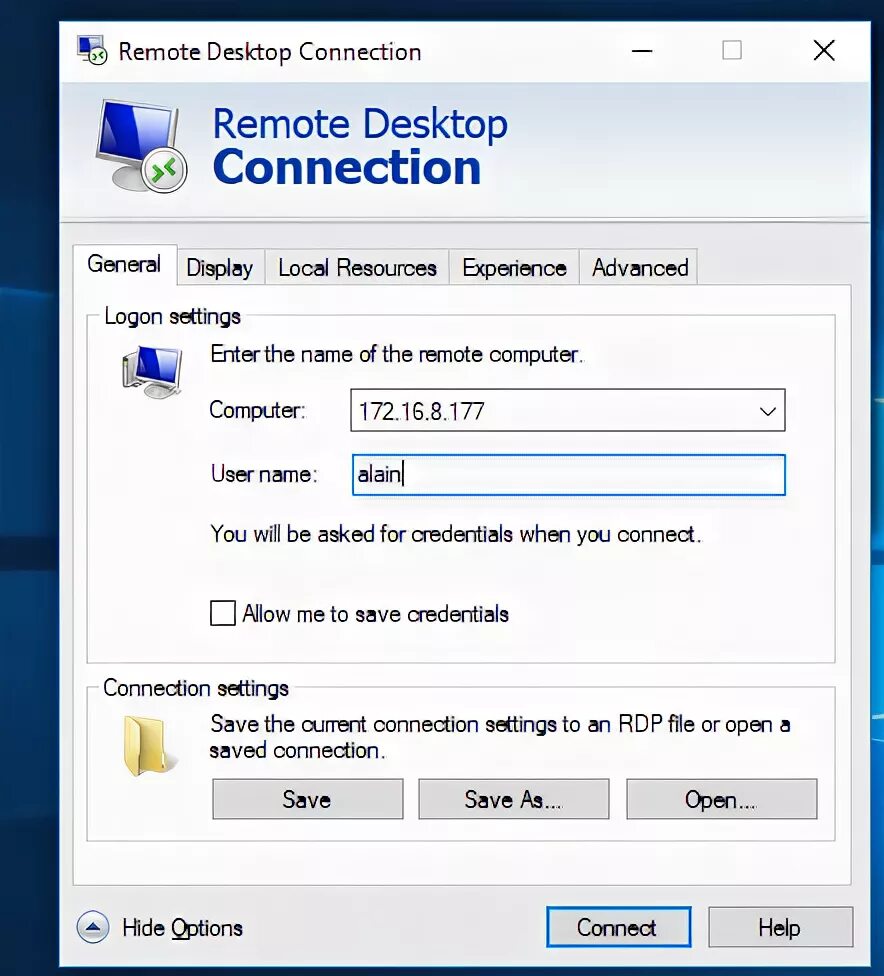Click the 'Save the current connection settings' description
The image size is (884, 976).
coord(500,737)
